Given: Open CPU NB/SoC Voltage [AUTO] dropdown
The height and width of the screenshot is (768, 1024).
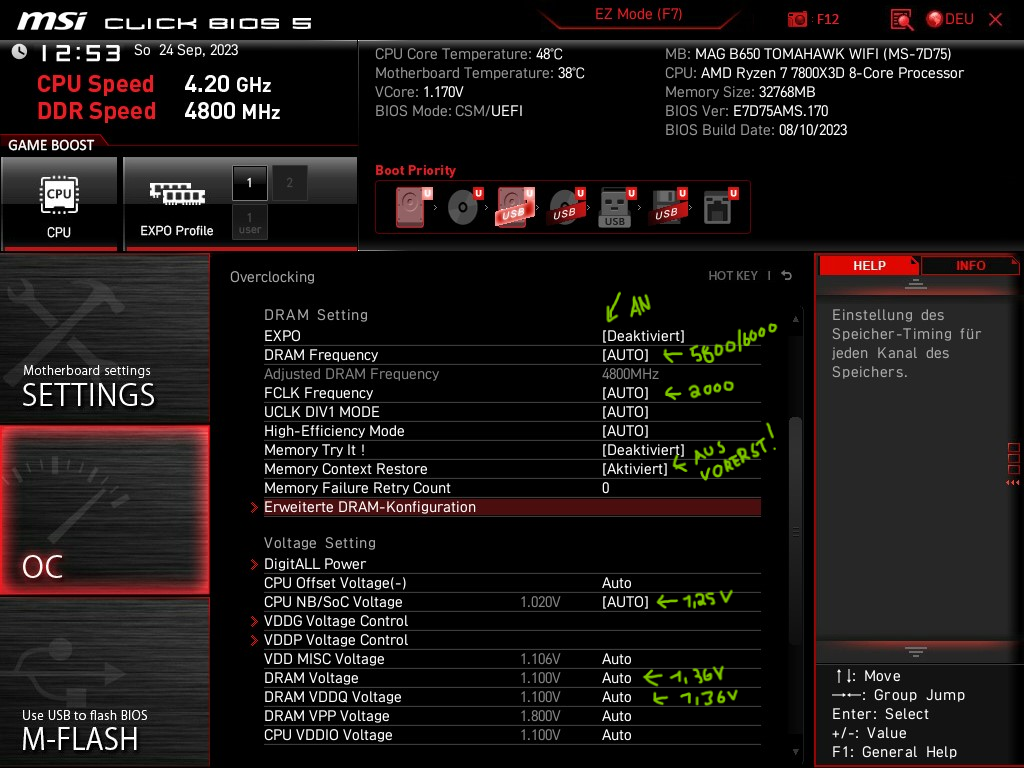Looking at the screenshot, I should point(625,601).
